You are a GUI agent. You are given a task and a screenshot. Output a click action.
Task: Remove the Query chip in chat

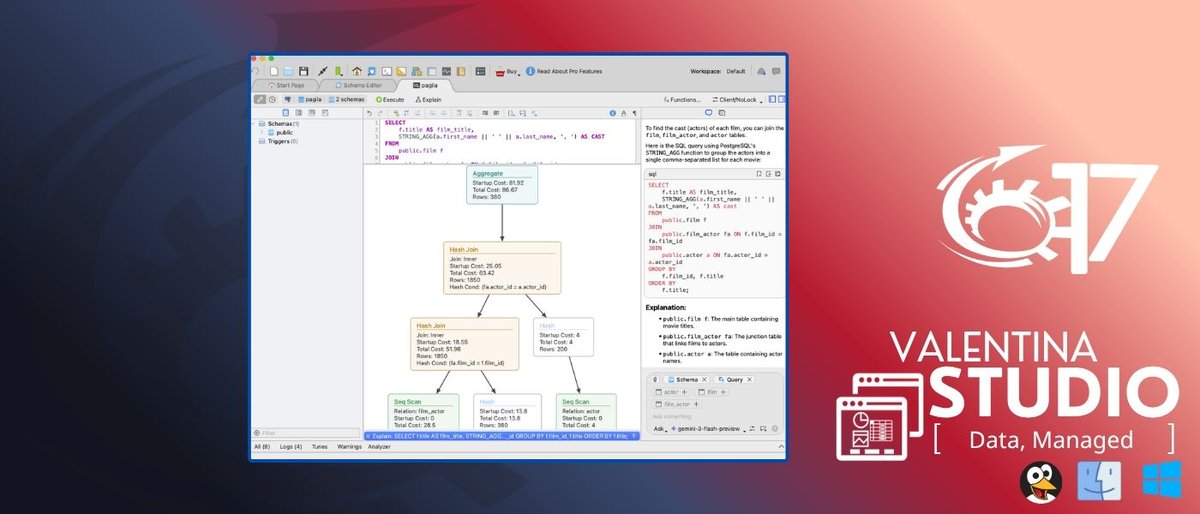pos(749,380)
